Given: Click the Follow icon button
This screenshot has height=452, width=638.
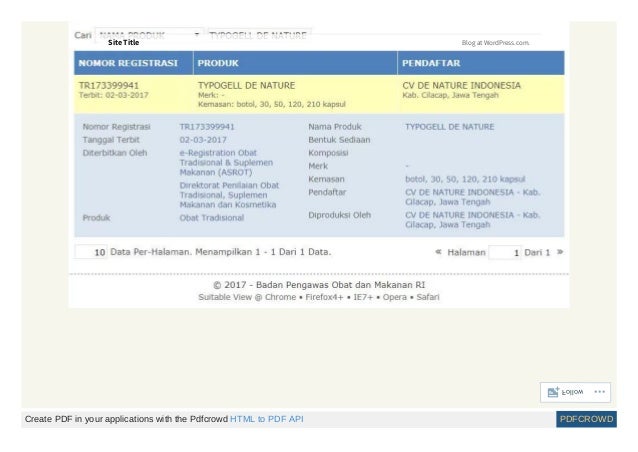Looking at the screenshot, I should pos(565,392).
